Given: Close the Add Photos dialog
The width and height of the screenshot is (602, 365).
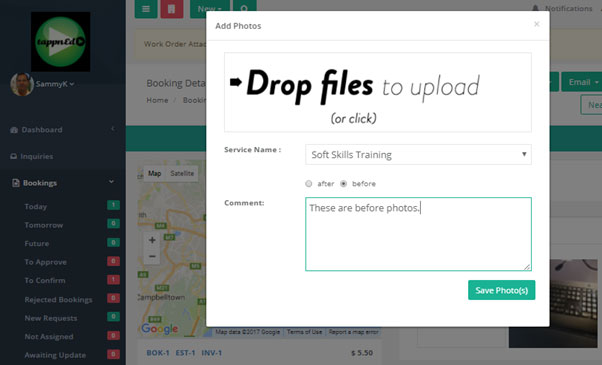Looking at the screenshot, I should tap(536, 24).
